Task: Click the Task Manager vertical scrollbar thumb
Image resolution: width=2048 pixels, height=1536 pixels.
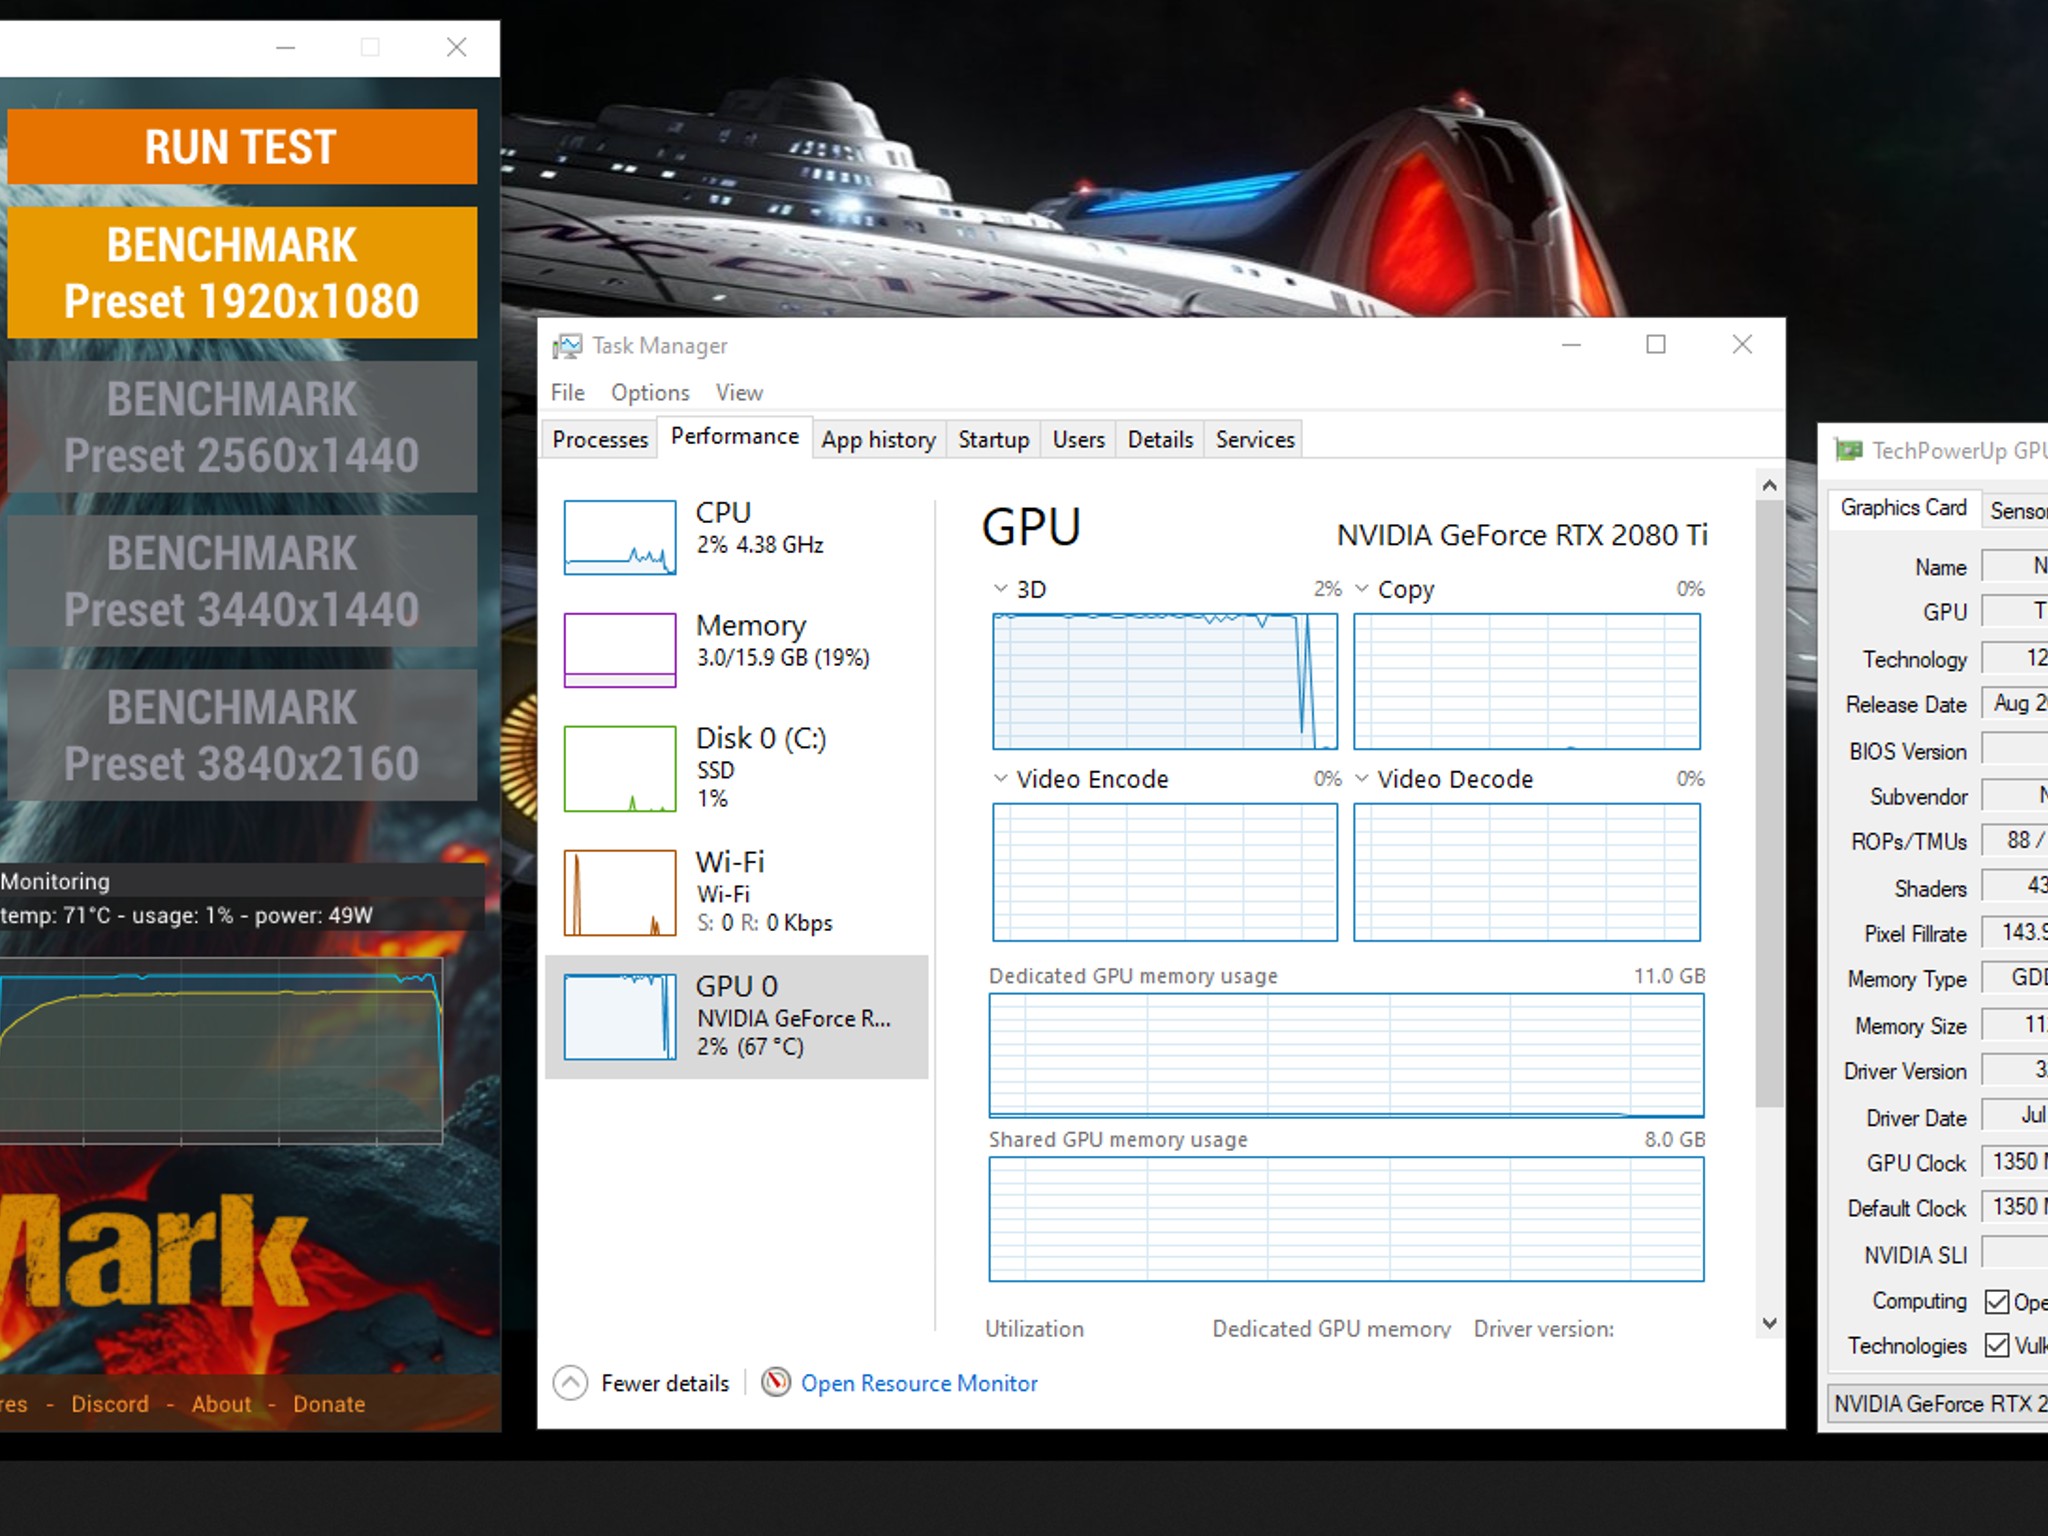Action: click(1769, 802)
